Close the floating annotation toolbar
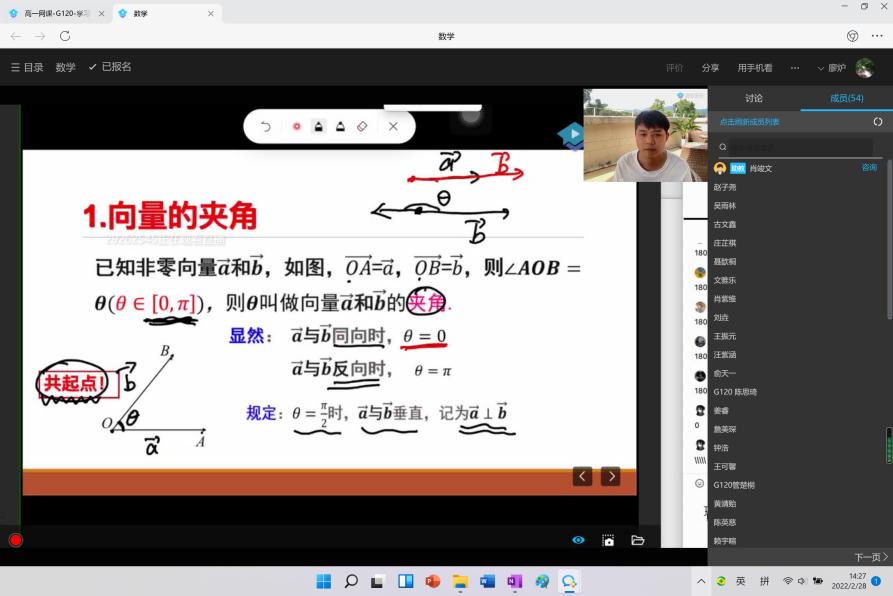This screenshot has height=596, width=893. tap(393, 127)
